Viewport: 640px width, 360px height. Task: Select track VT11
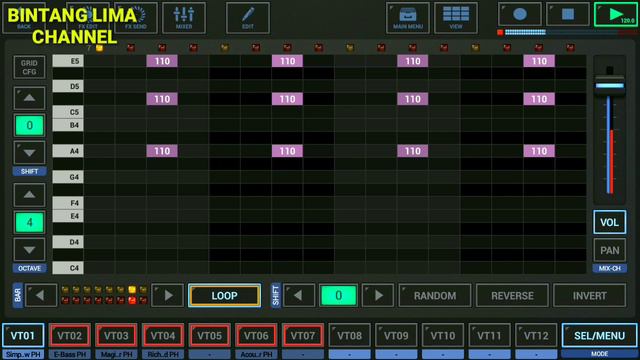(x=489, y=336)
